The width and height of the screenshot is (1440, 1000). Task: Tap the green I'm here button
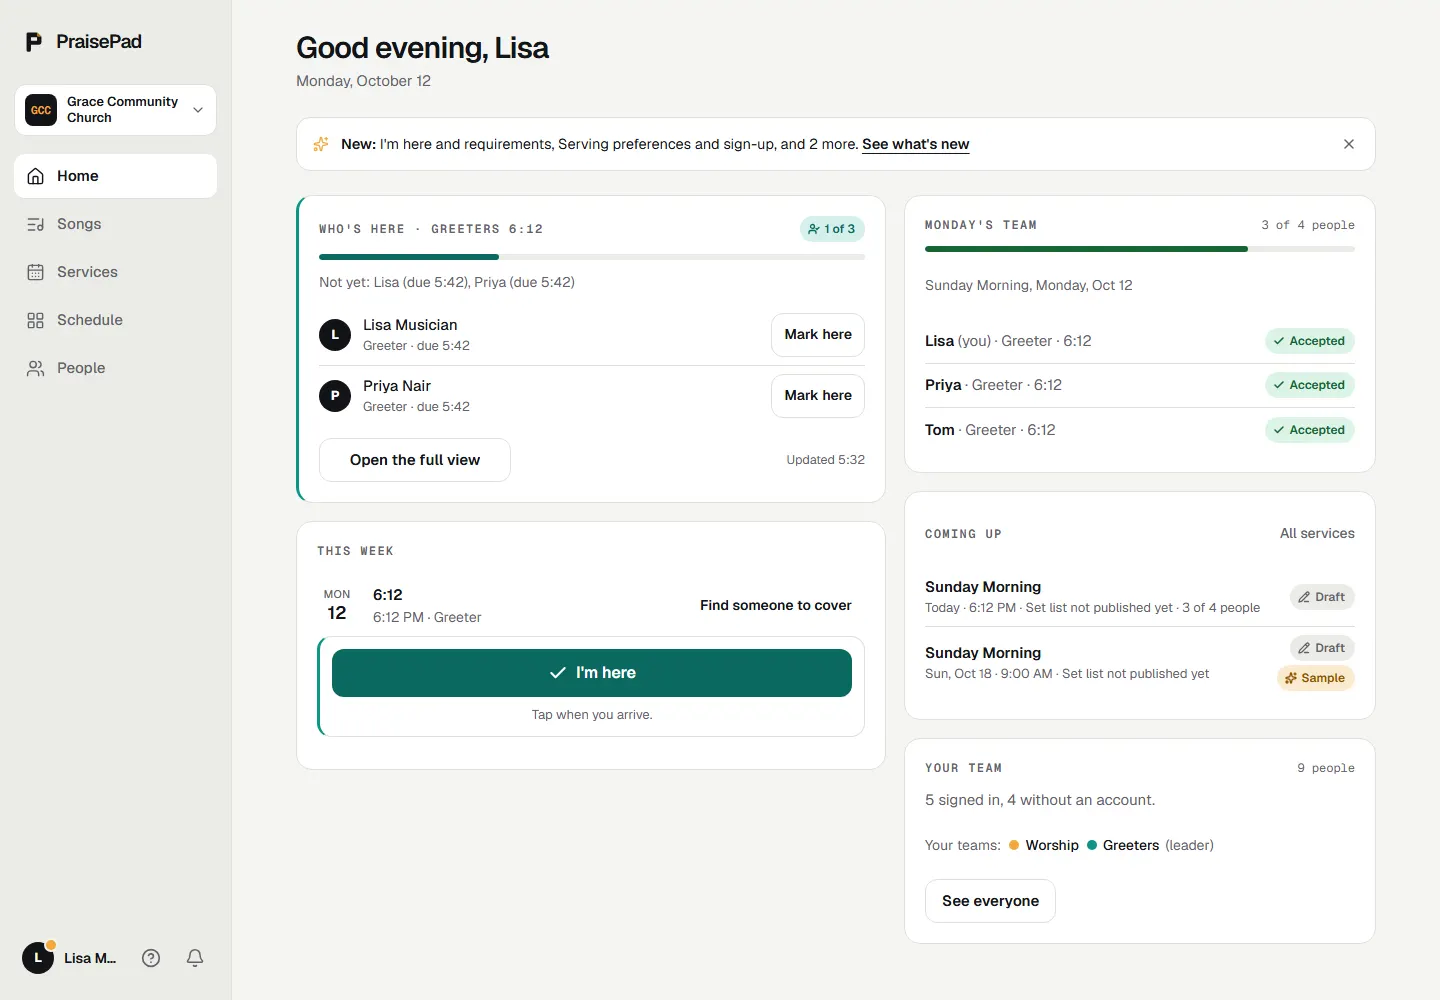click(592, 673)
